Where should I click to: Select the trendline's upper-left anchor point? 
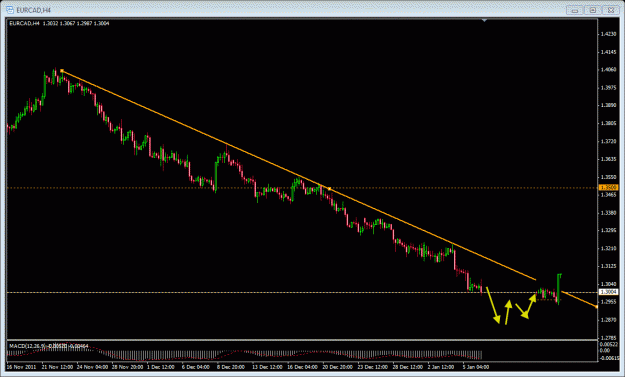(62, 71)
